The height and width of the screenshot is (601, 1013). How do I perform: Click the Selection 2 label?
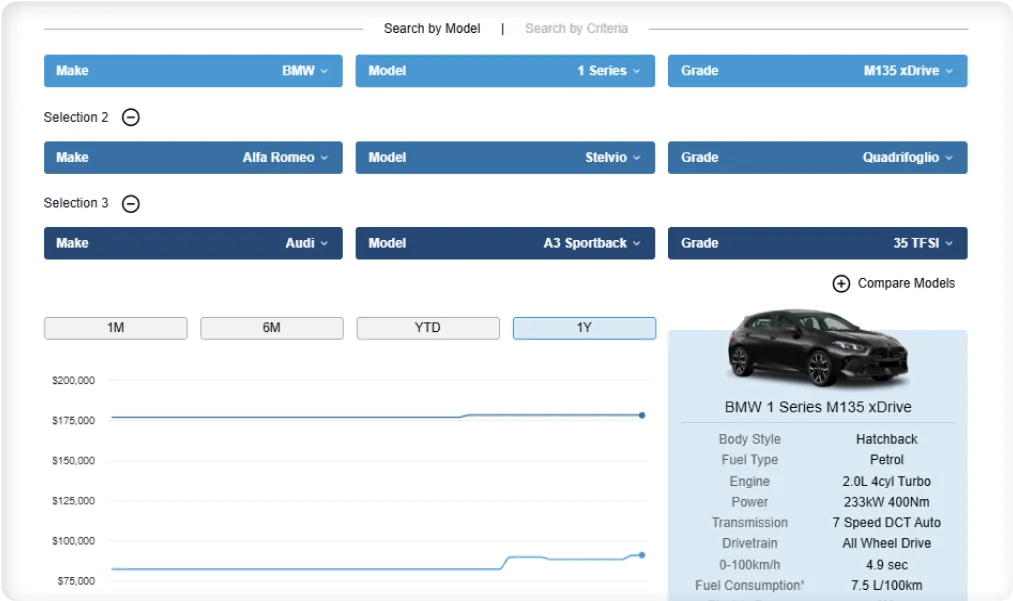point(76,117)
